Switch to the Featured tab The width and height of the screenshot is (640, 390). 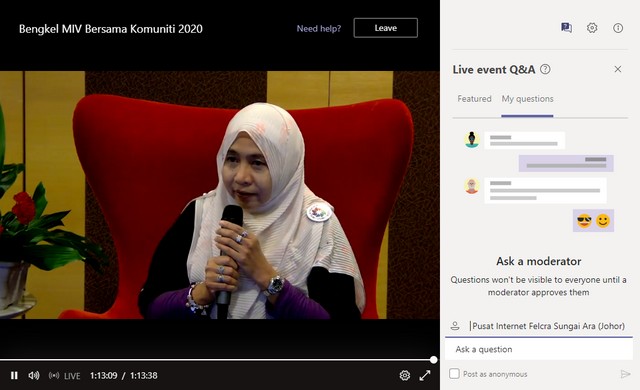474,99
